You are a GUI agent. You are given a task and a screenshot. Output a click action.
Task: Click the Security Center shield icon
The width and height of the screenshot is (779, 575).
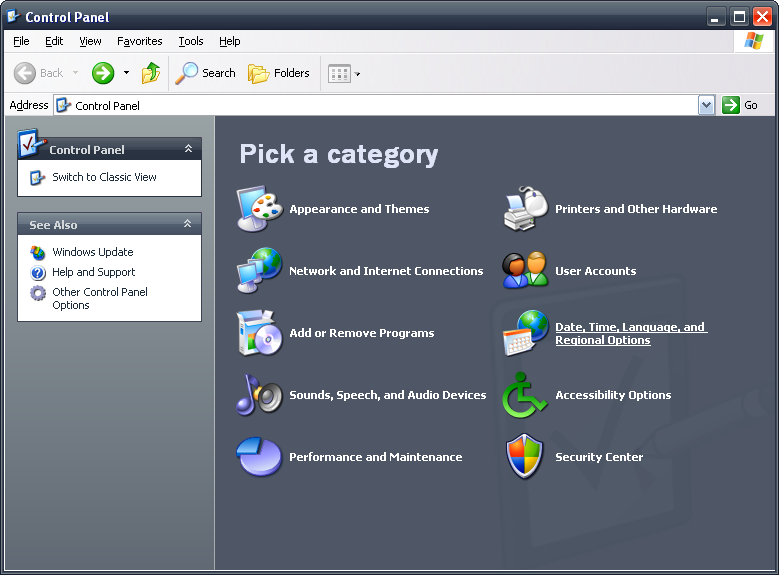[x=525, y=456]
